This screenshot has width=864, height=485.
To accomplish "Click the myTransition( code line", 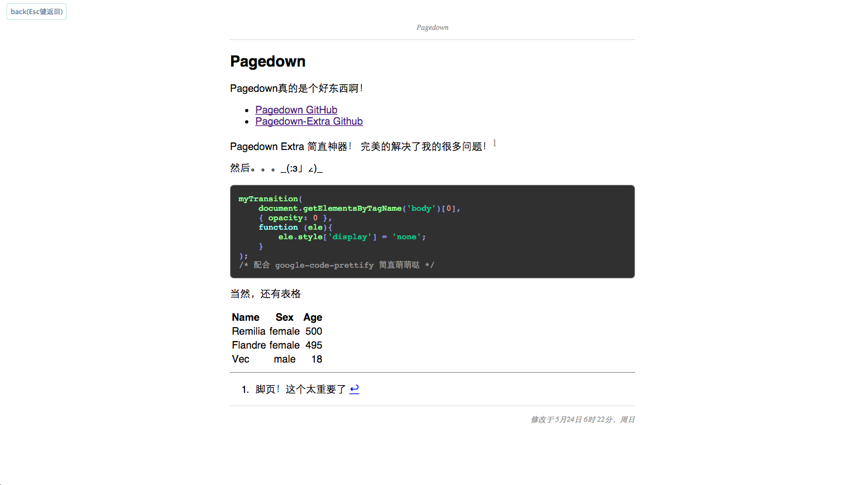I will pyautogui.click(x=270, y=198).
